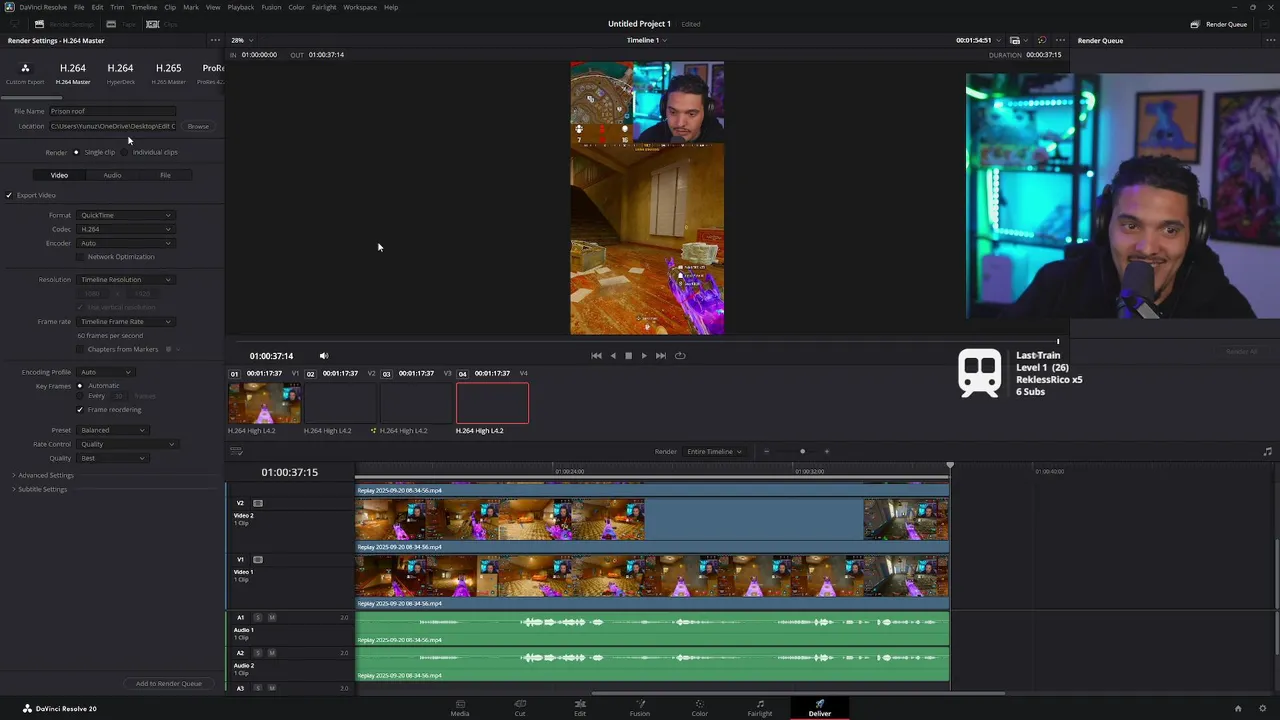Open the Quality dropdown showing Best
This screenshot has height=720, width=1280.
coord(112,458)
